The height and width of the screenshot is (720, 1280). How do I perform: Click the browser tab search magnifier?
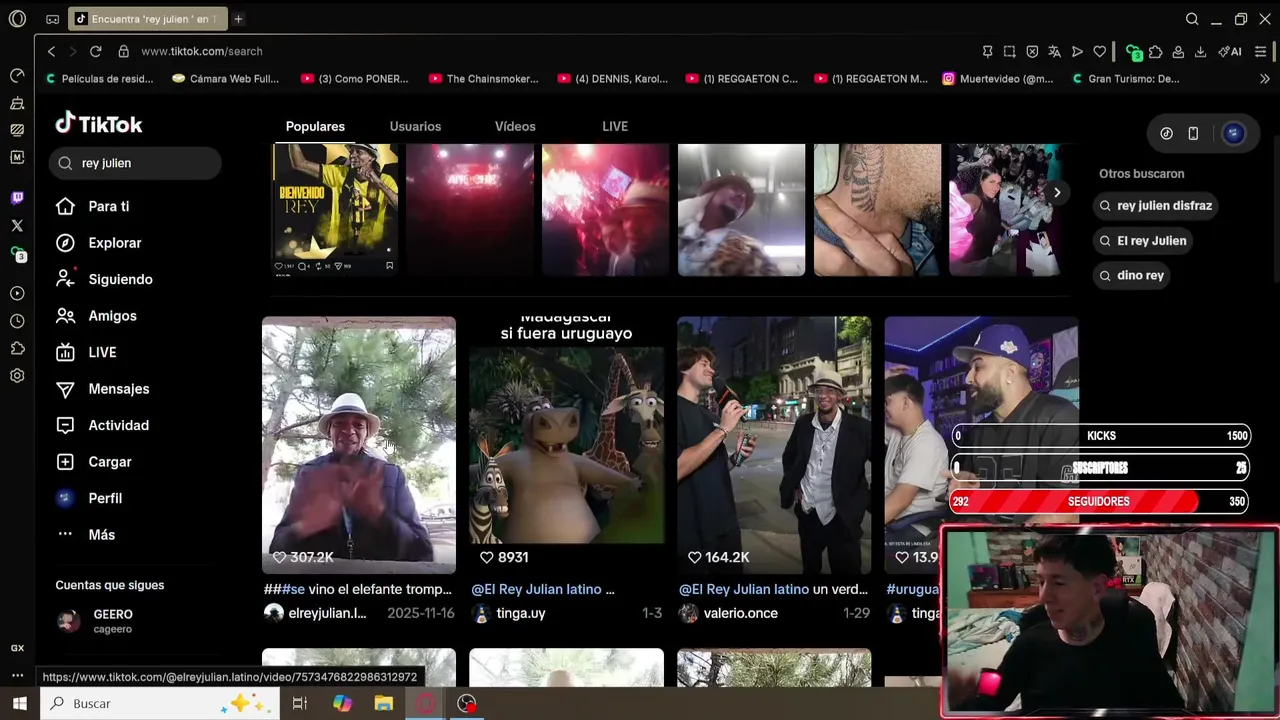point(1192,19)
